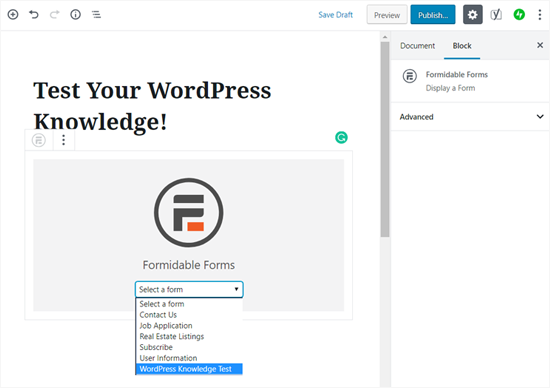Screen dimensions: 550x388
Task: Click the Formidable Forms icon in sidebar
Action: [x=410, y=76]
